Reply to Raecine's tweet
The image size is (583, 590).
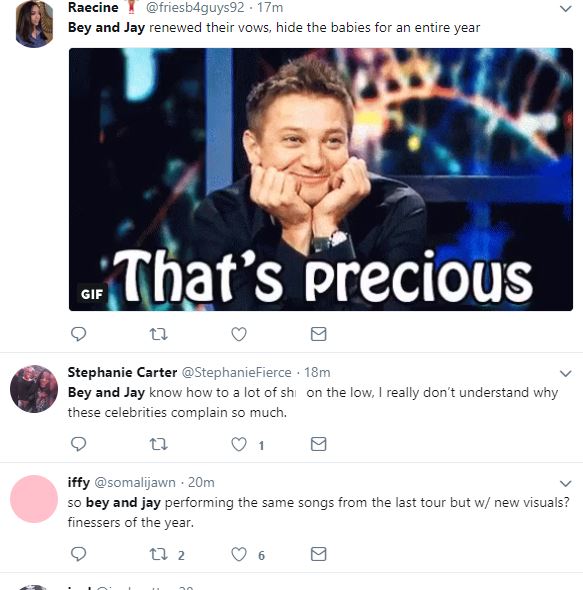tap(78, 334)
